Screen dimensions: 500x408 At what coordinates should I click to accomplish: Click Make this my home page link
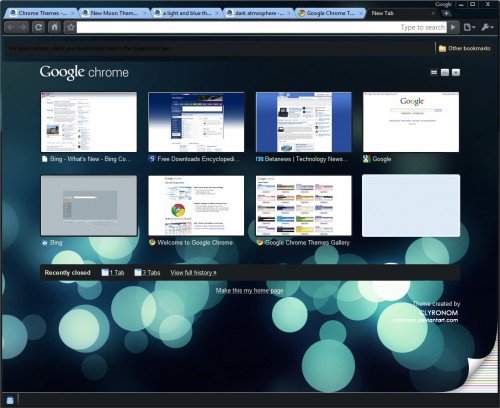249,291
